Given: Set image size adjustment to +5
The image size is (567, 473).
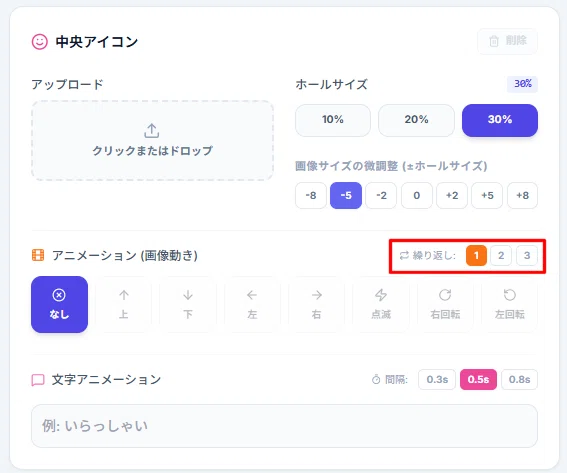Looking at the screenshot, I should click(487, 196).
